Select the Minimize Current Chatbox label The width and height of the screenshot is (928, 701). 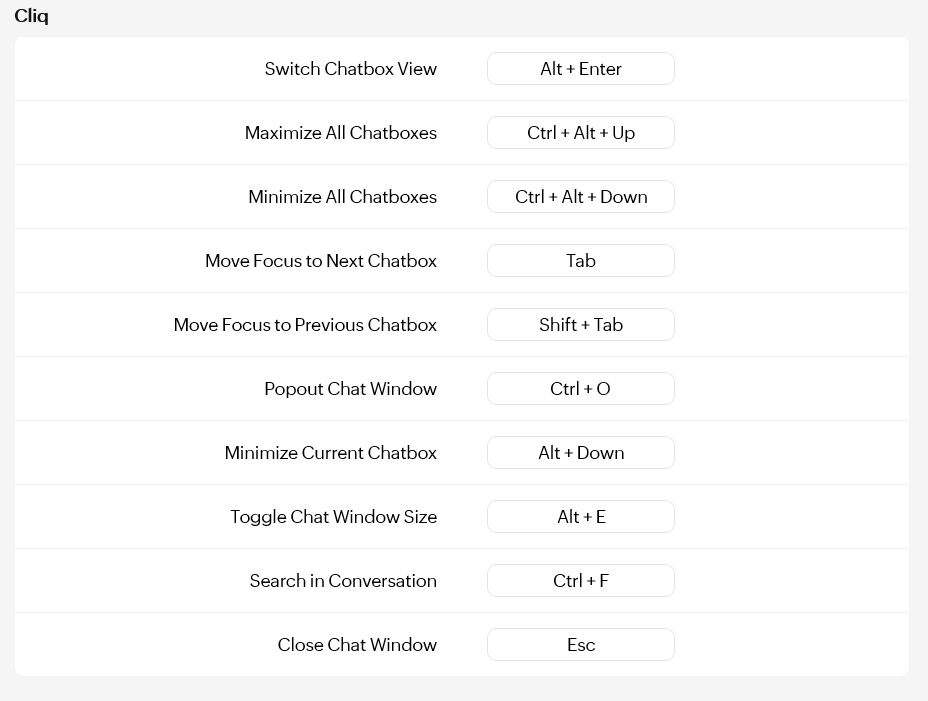330,453
